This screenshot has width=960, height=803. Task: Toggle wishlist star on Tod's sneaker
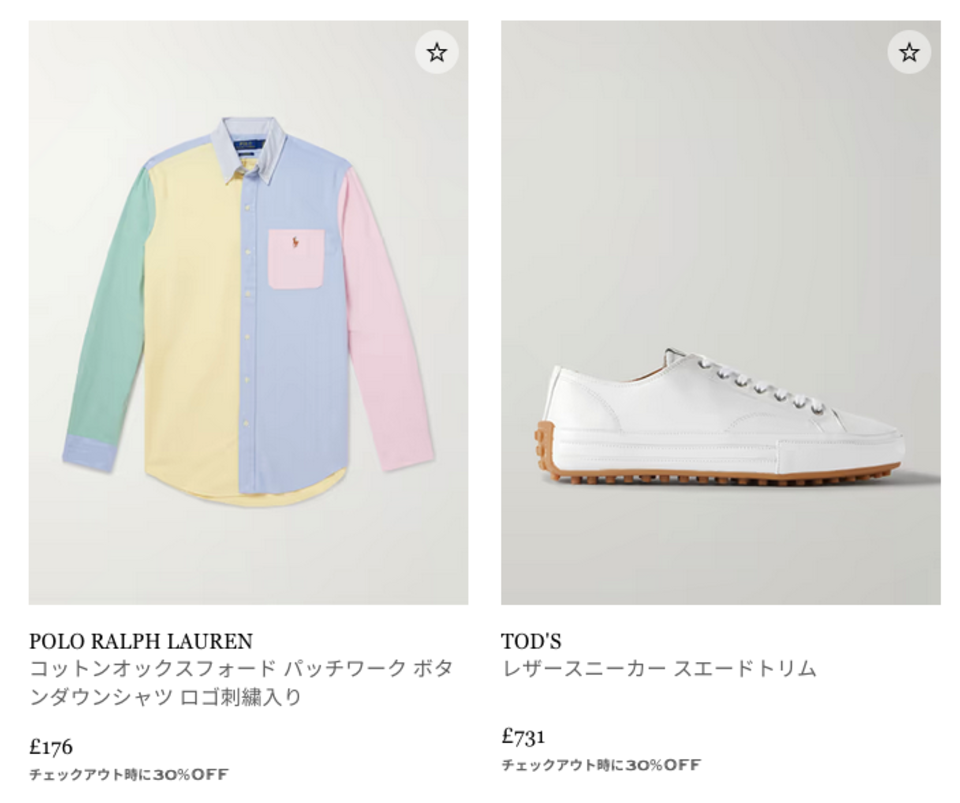click(909, 52)
